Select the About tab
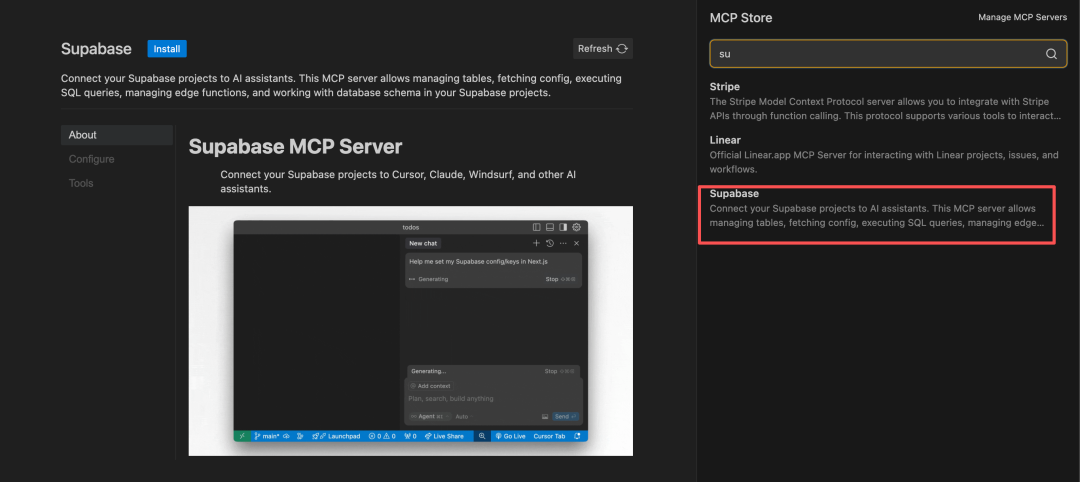The image size is (1080, 482). [116, 135]
